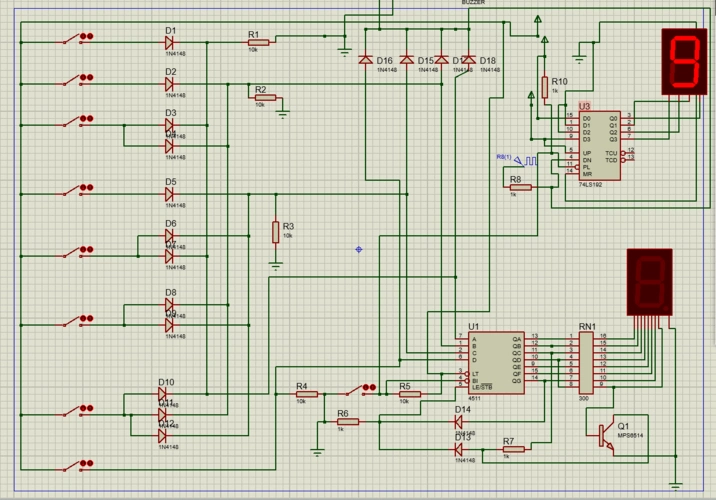Toggle the switch connected to D2
716x500 pixels.
point(73,82)
